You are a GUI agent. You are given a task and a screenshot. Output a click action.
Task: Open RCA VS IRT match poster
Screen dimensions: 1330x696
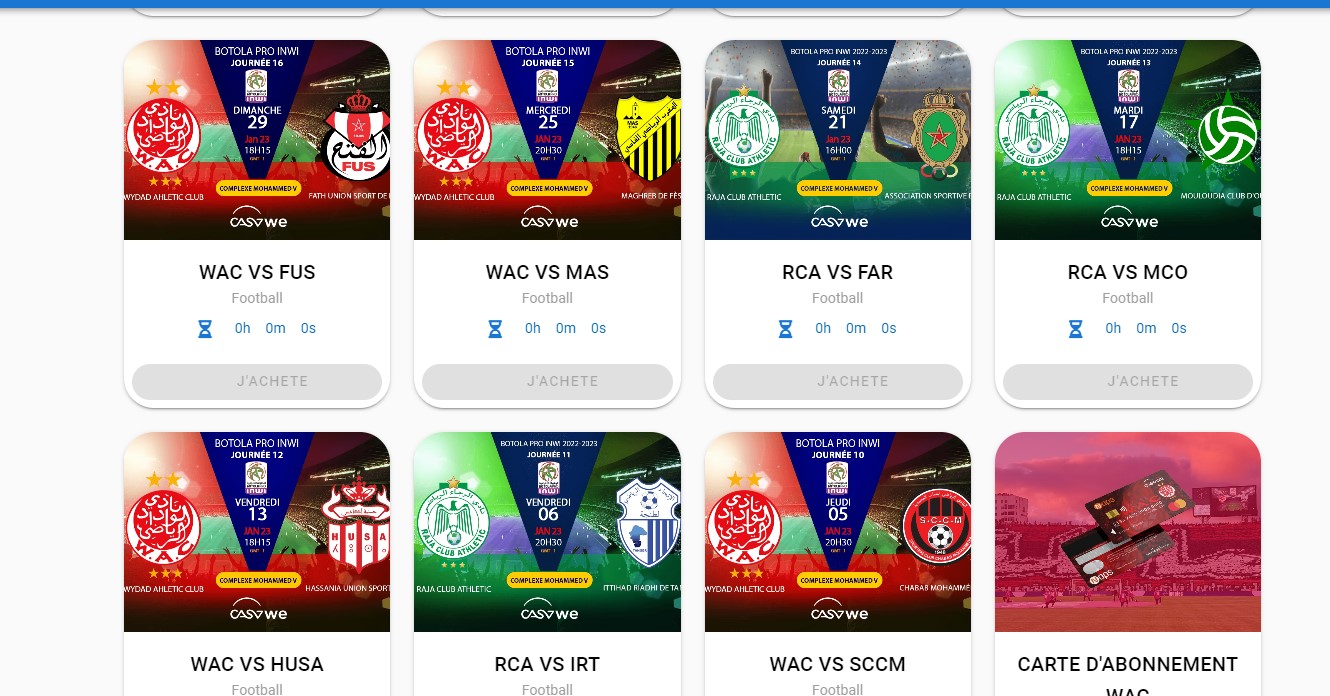click(547, 532)
